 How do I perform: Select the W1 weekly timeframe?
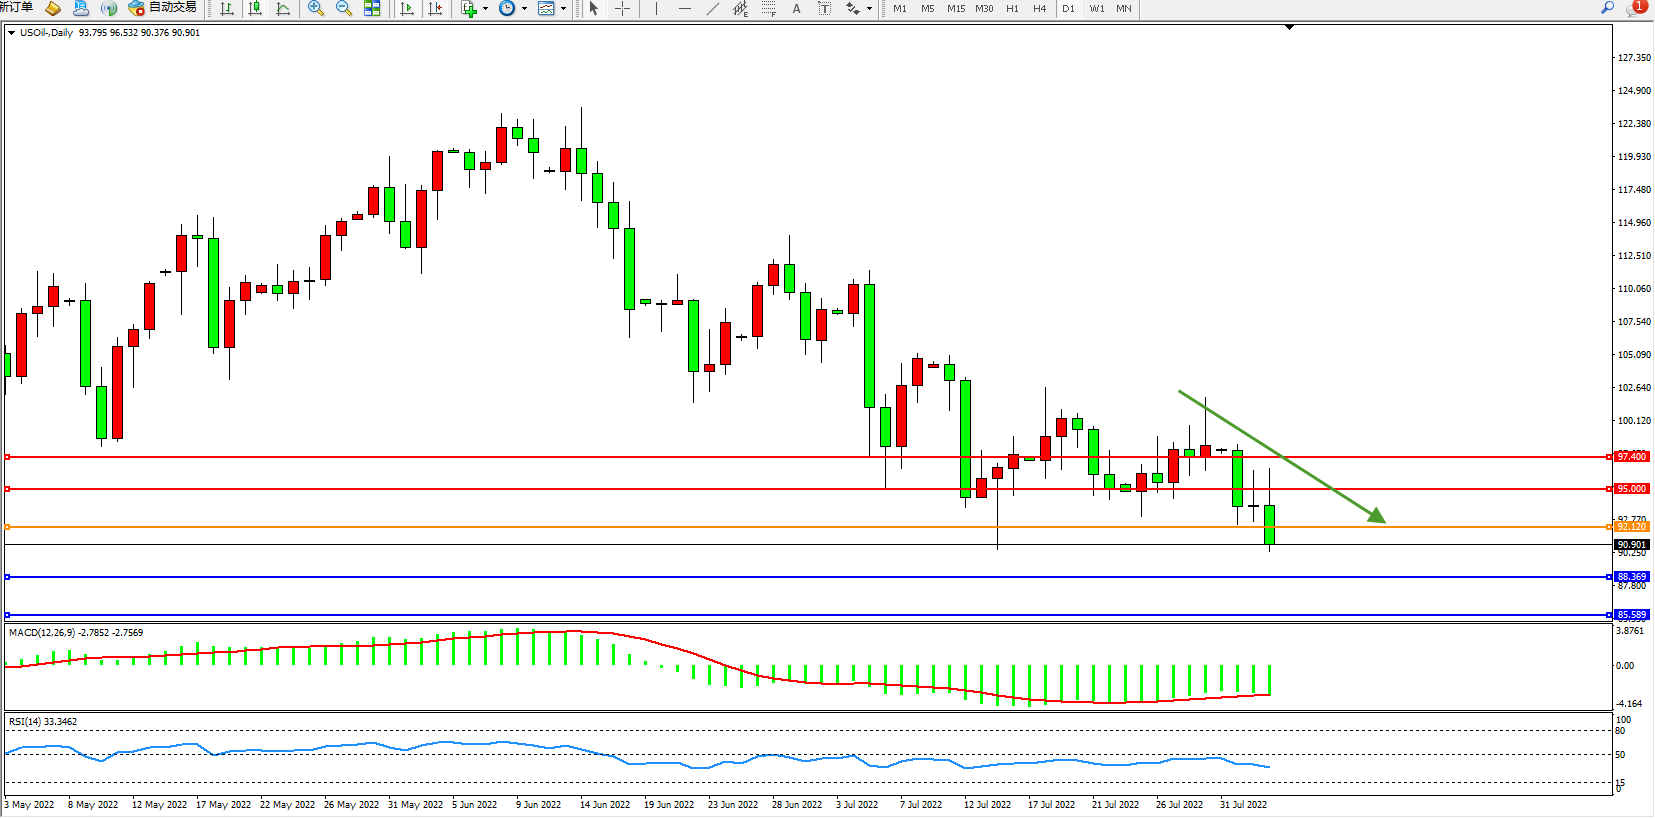(x=1097, y=9)
